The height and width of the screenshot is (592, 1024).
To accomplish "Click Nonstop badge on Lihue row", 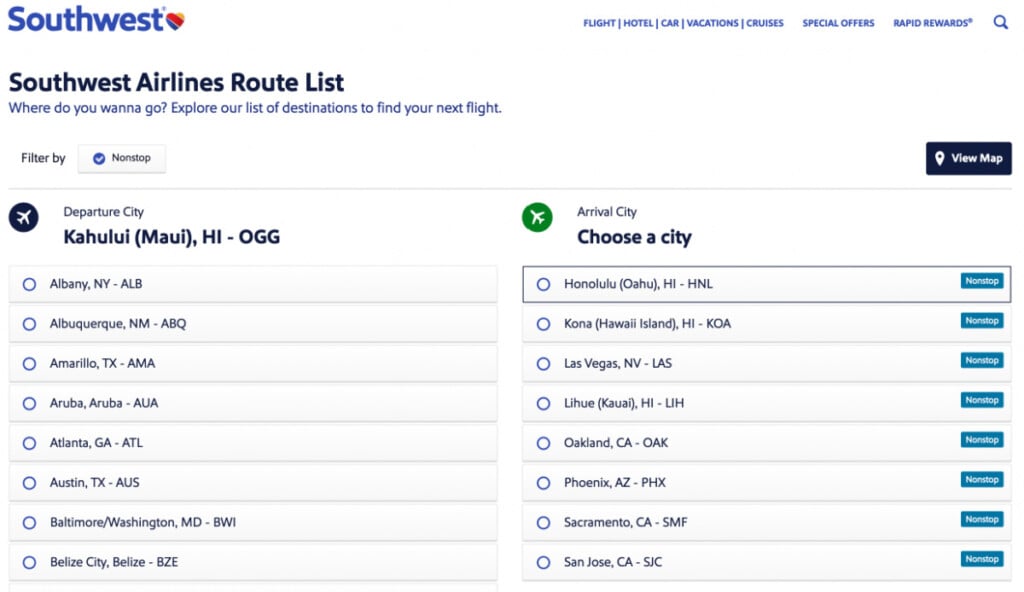I will coord(982,401).
